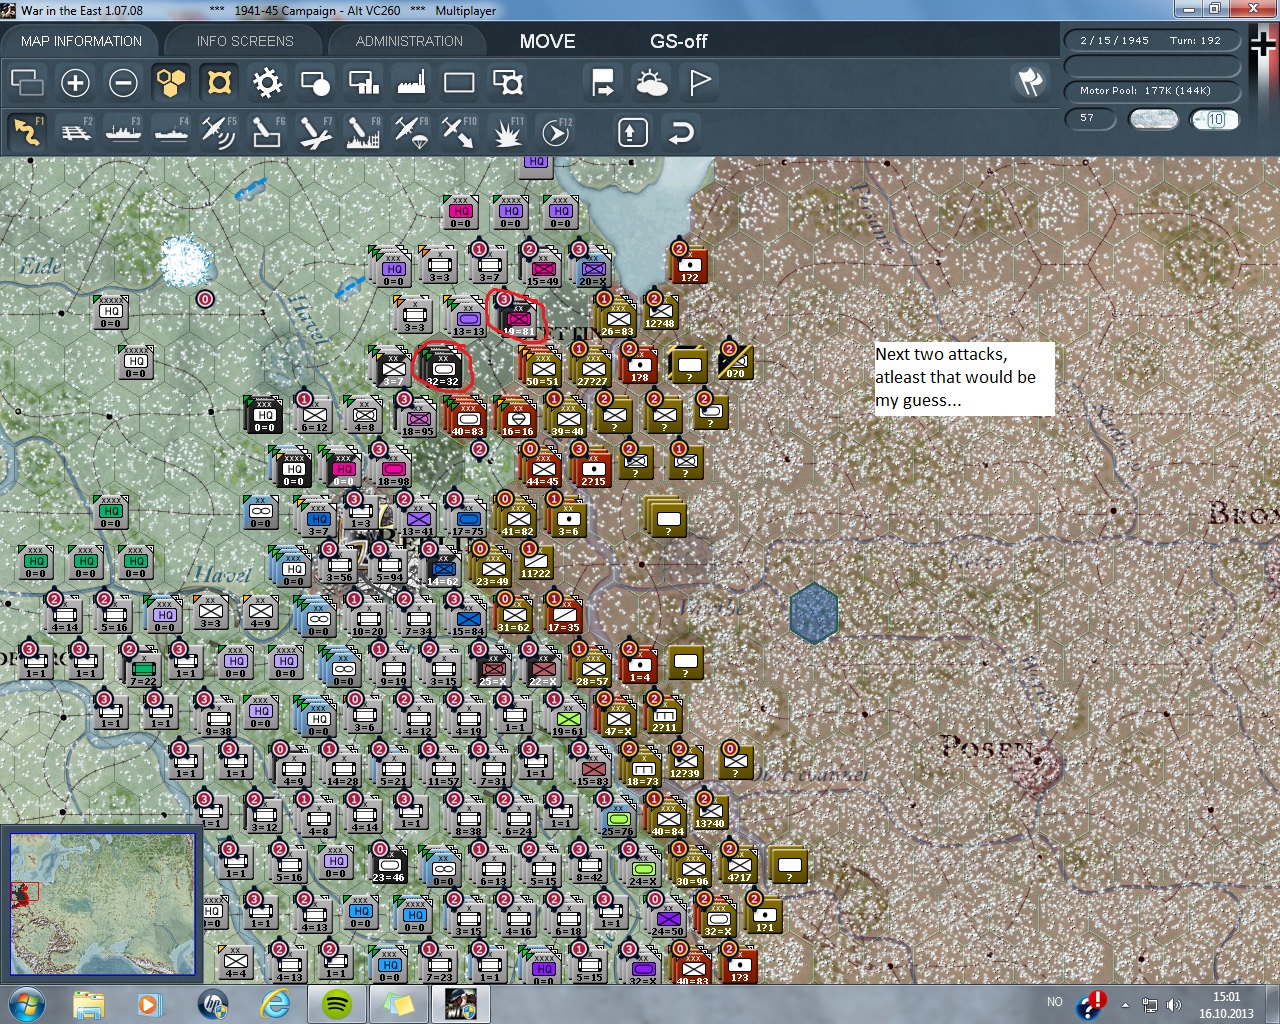Click the date and turn display field
Image resolution: width=1280 pixels, height=1024 pixels.
coord(1152,41)
